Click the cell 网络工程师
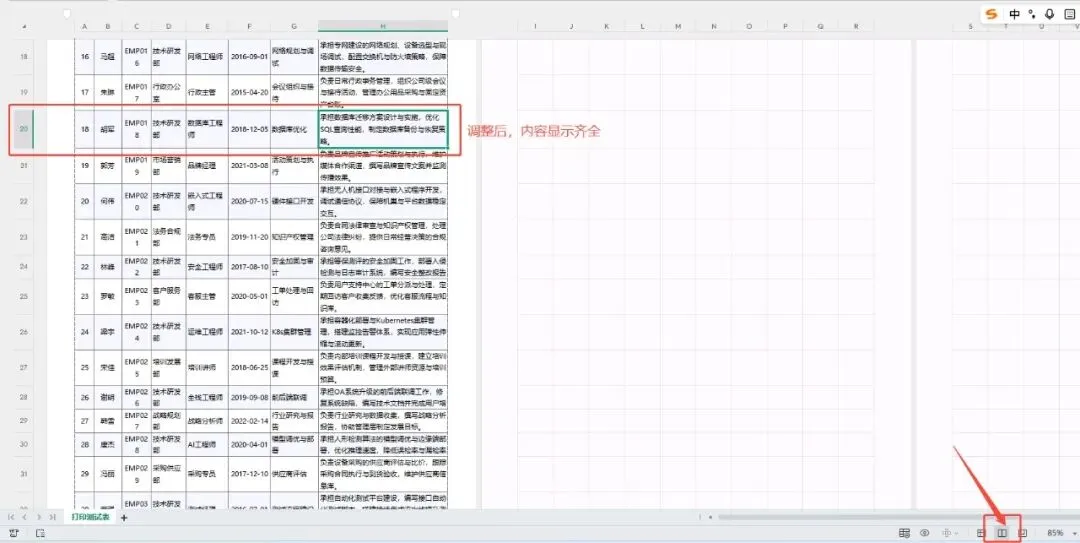The image size is (1080, 543). pos(207,57)
